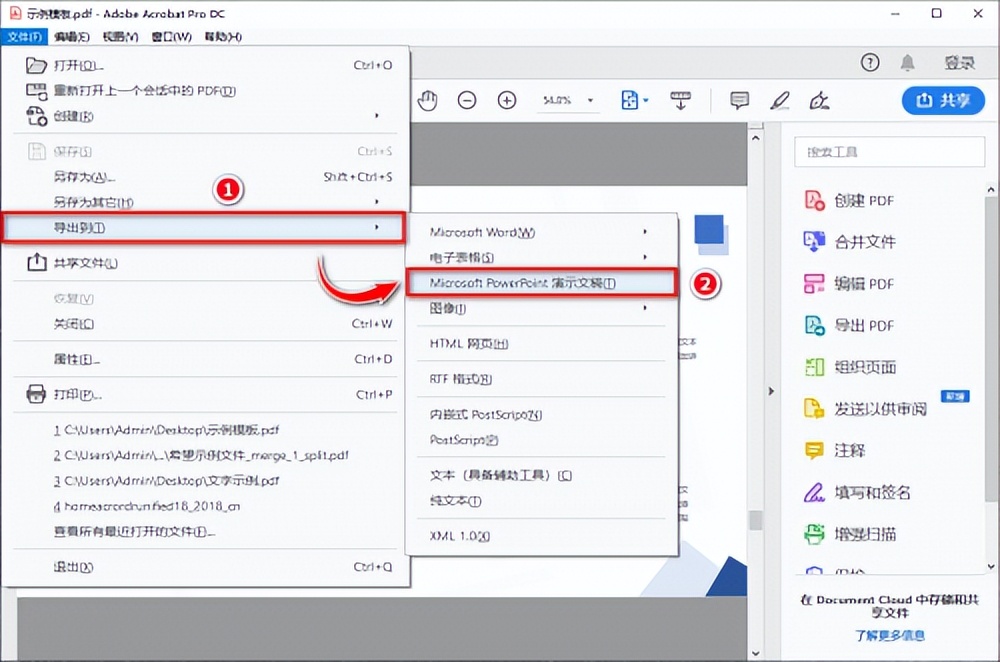Click the 检索工具 search field
Image resolution: width=1000 pixels, height=662 pixels.
click(x=888, y=151)
